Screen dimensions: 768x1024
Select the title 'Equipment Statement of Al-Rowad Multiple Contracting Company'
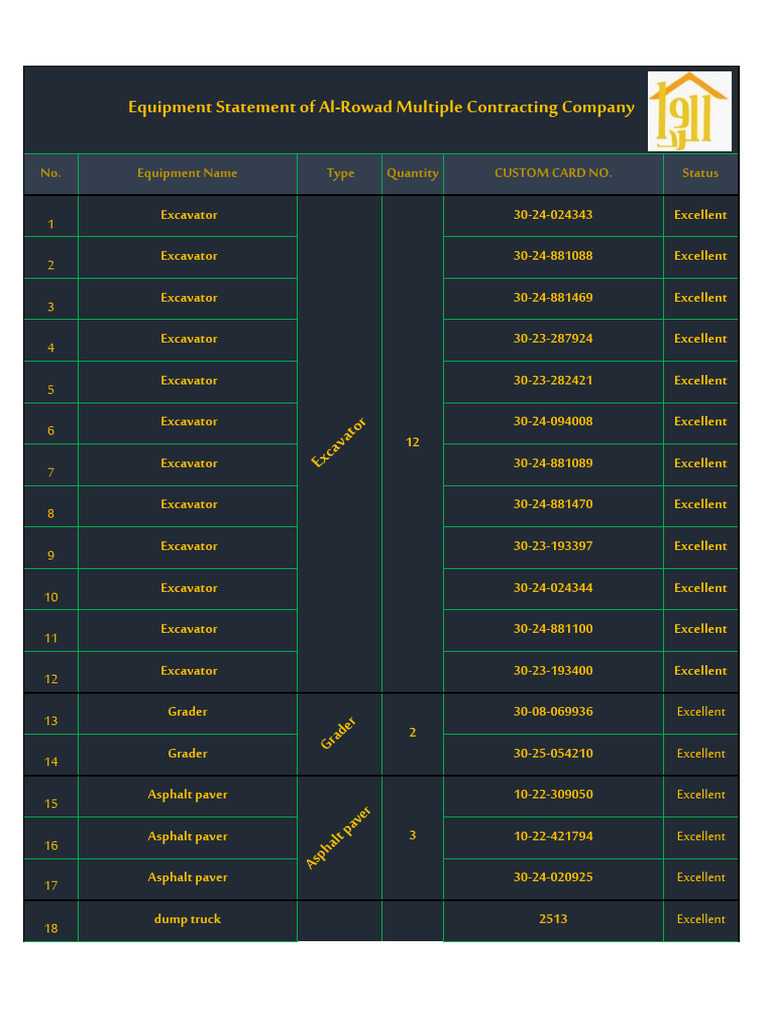point(381,107)
